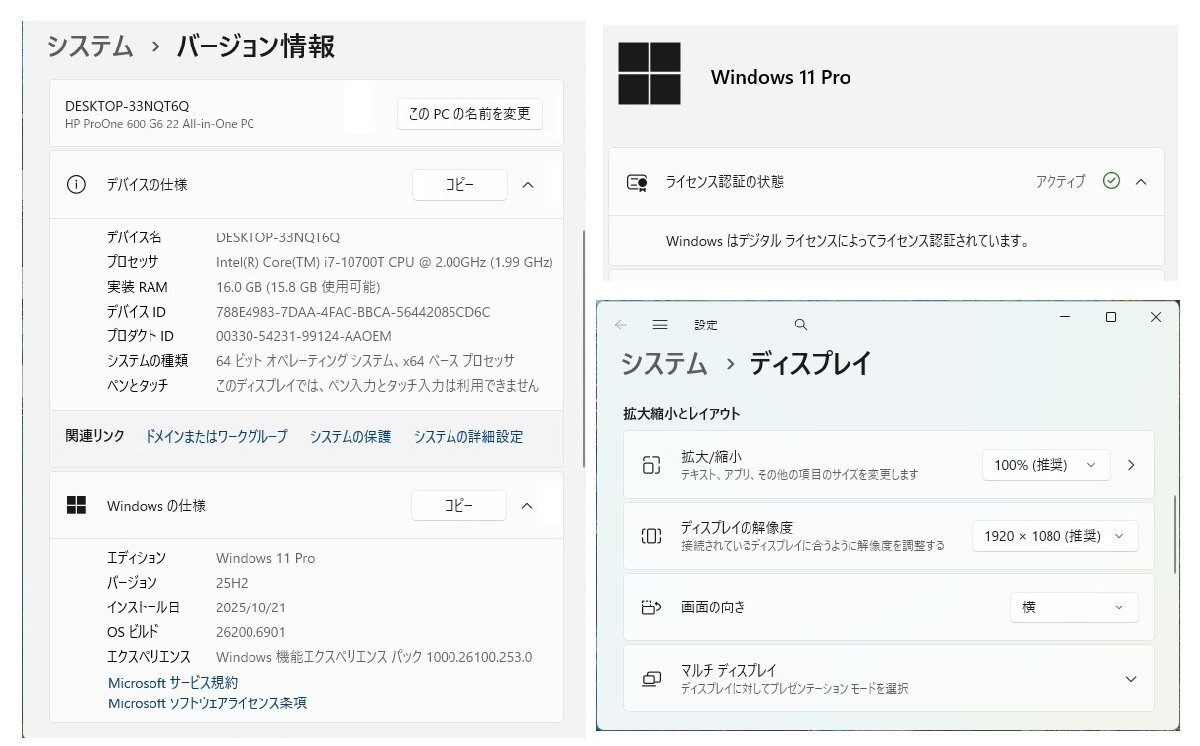Image resolution: width=1200 pixels, height=746 pixels.
Task: Click the ディスプレイの解像度 resolution icon
Action: (651, 536)
